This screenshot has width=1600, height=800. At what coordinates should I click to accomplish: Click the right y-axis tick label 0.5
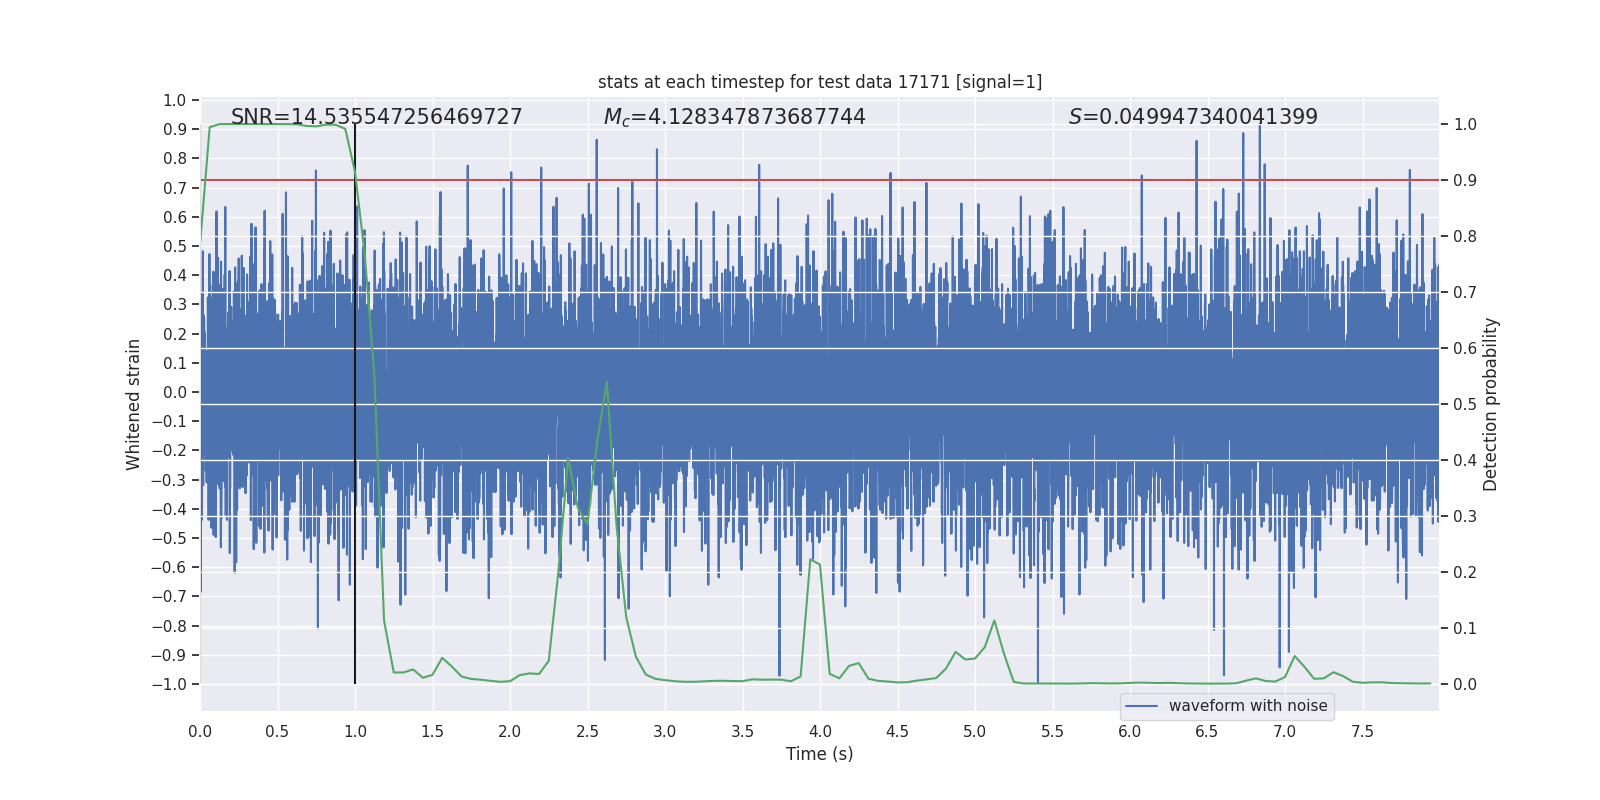1465,405
